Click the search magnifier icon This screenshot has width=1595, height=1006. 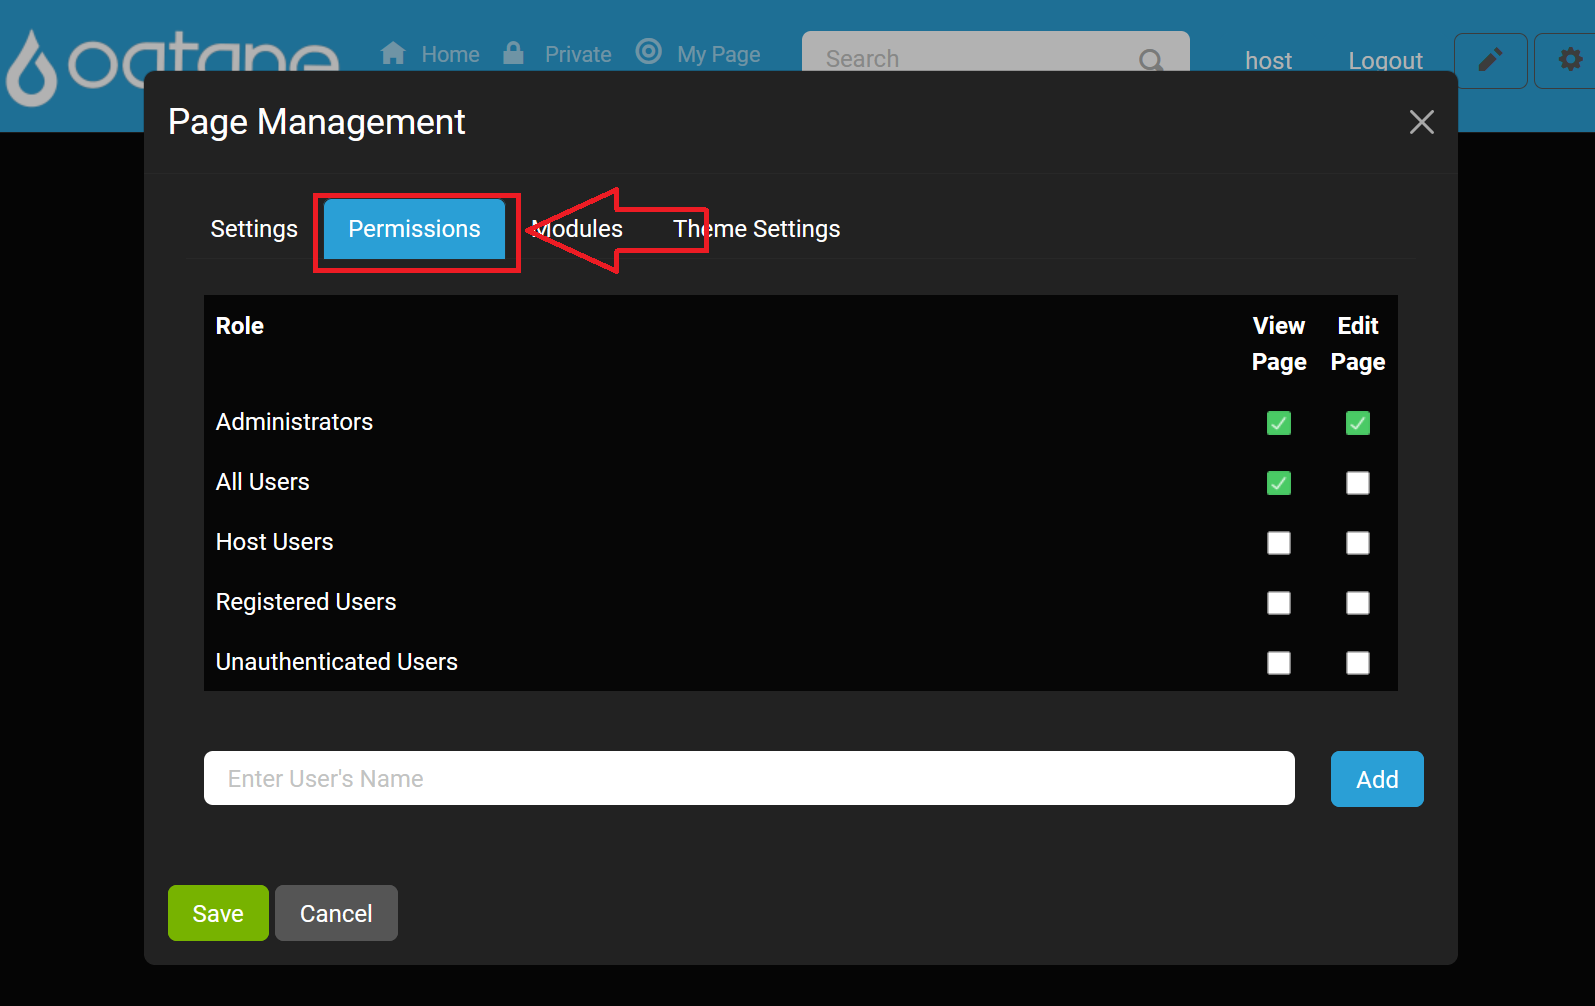1151,60
